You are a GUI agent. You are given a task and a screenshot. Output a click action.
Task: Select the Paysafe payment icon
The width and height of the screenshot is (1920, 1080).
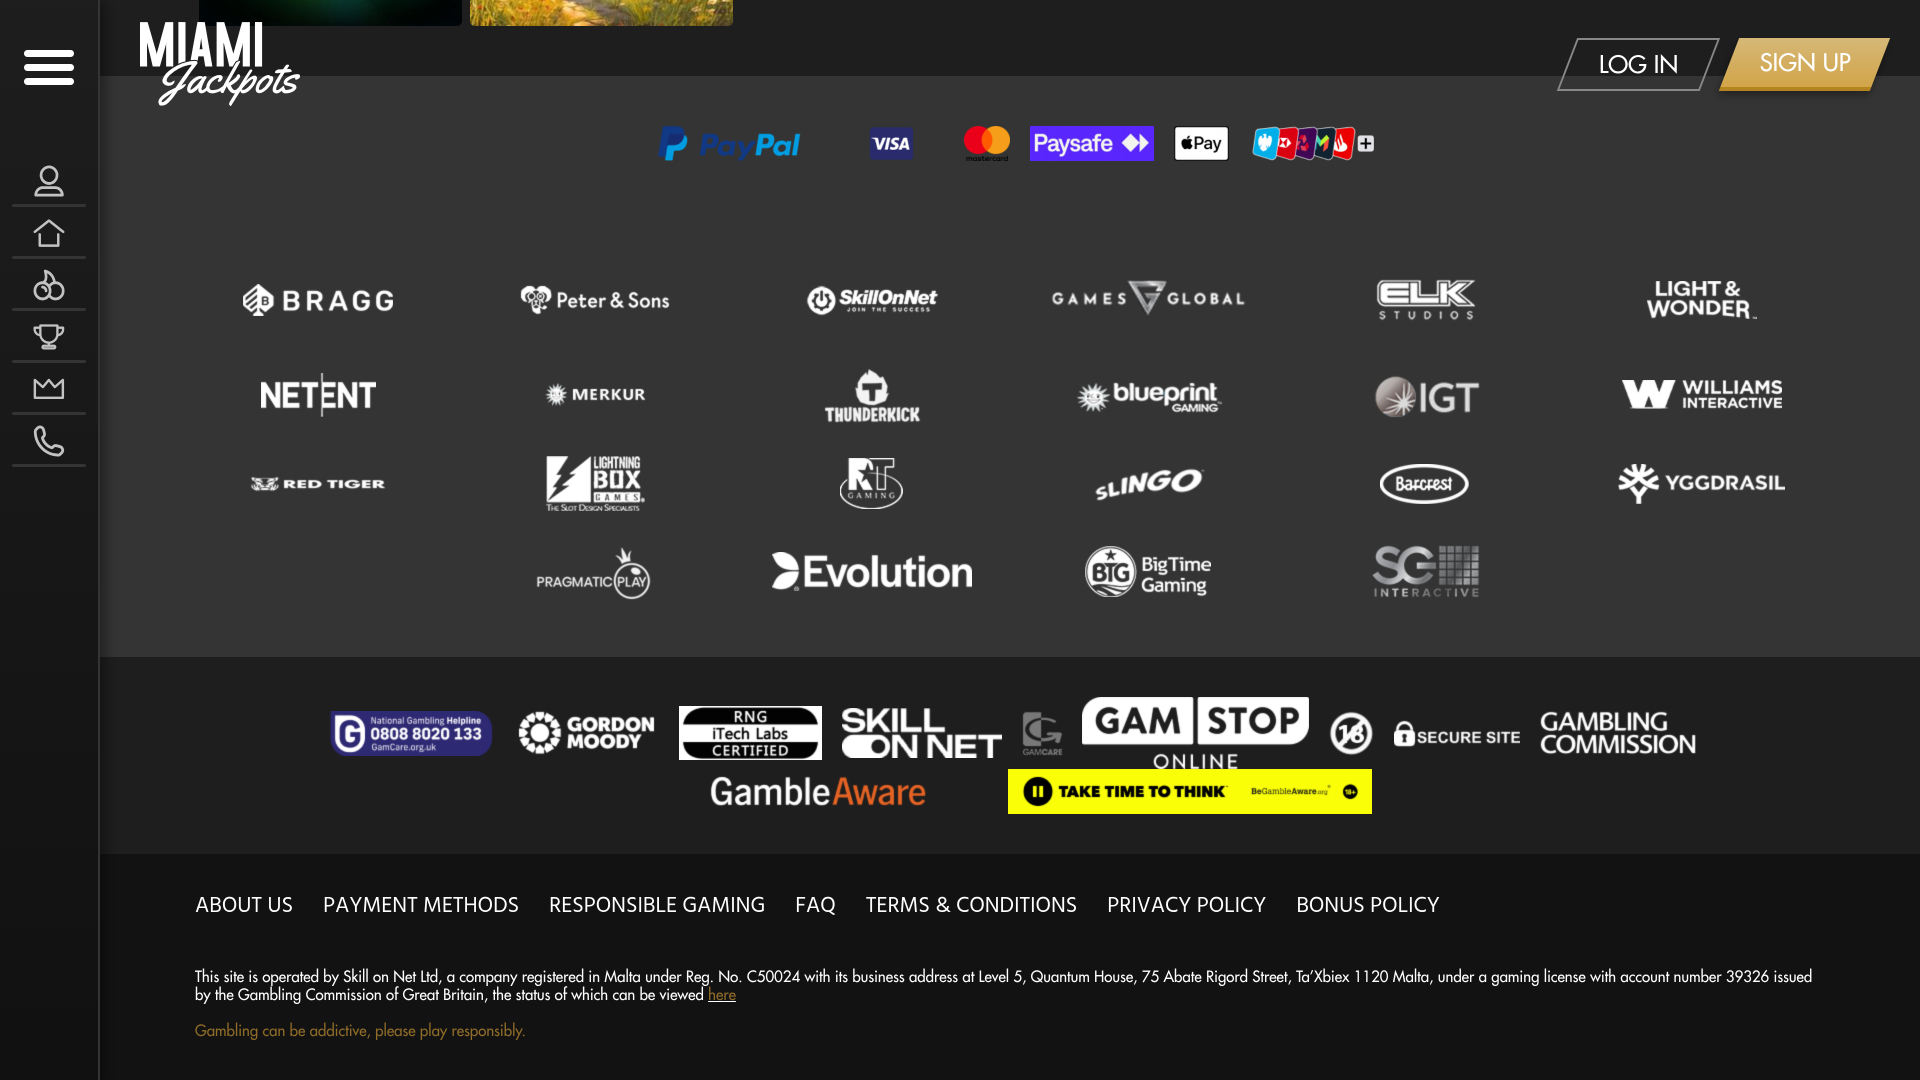coord(1091,143)
